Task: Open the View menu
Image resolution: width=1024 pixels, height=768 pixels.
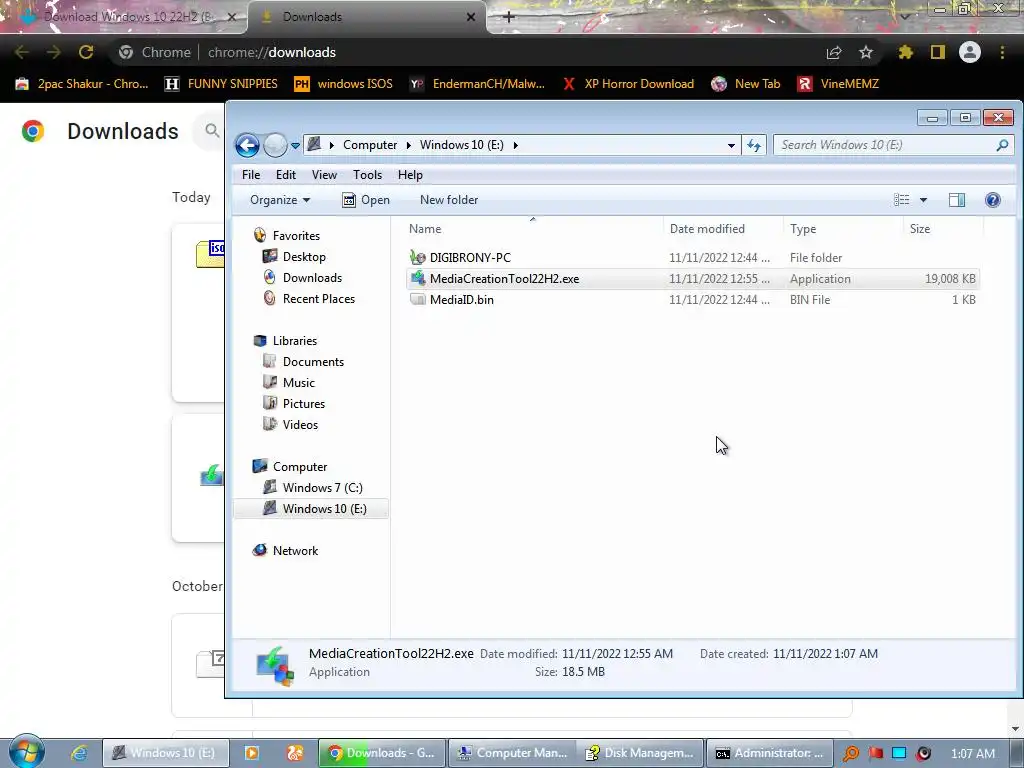Action: [324, 175]
